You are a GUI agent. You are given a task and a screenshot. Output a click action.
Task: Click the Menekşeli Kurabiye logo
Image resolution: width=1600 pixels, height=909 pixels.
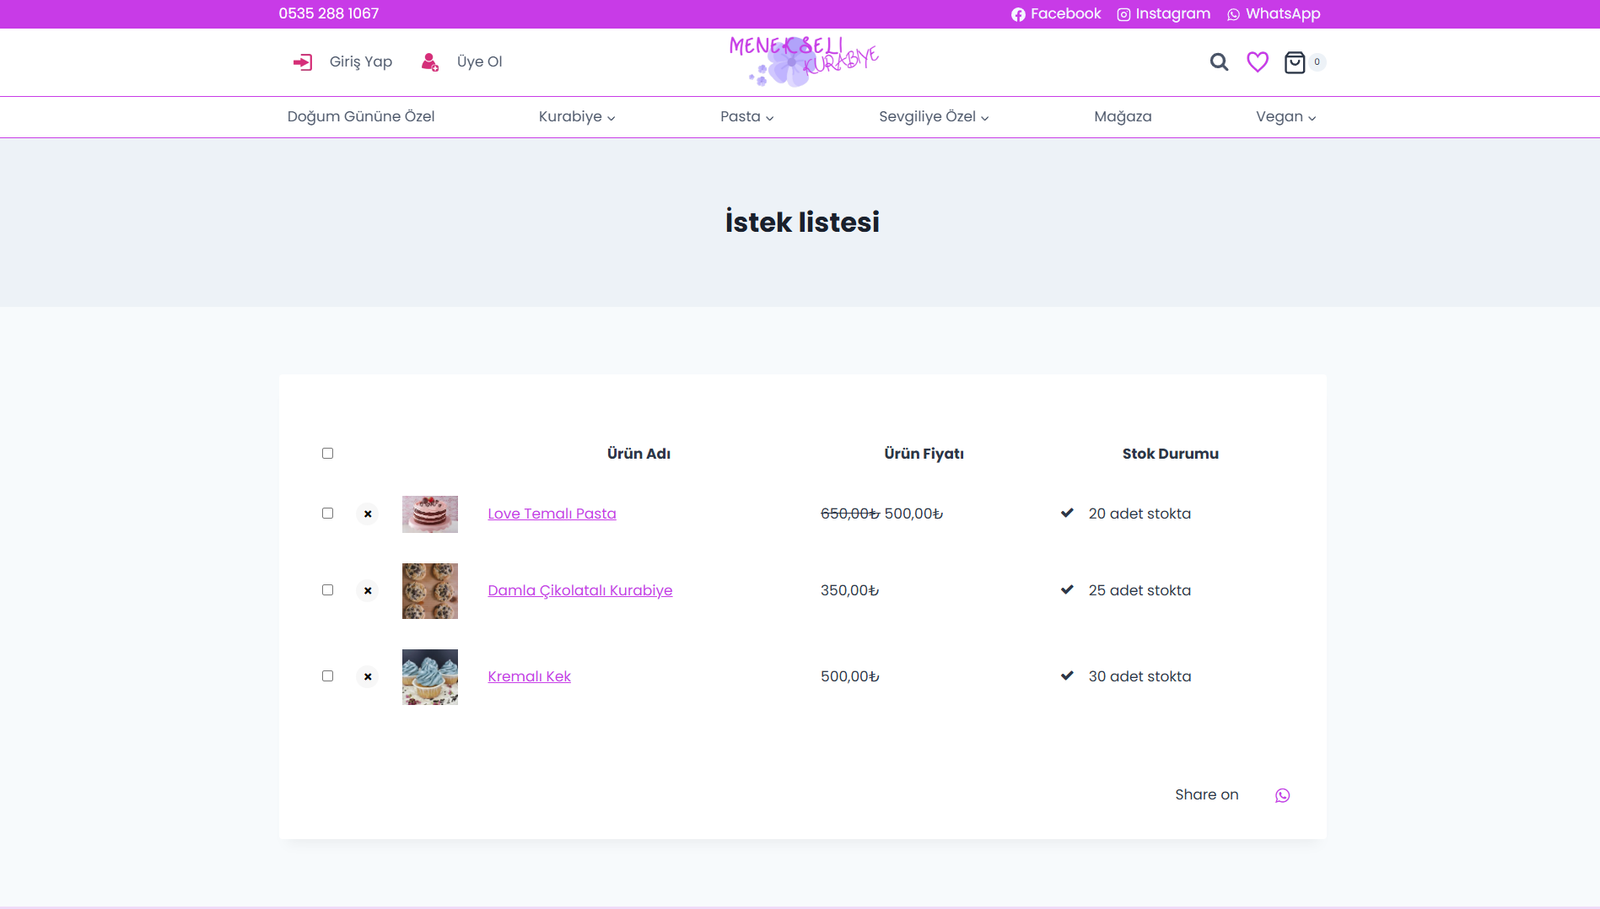pos(803,61)
